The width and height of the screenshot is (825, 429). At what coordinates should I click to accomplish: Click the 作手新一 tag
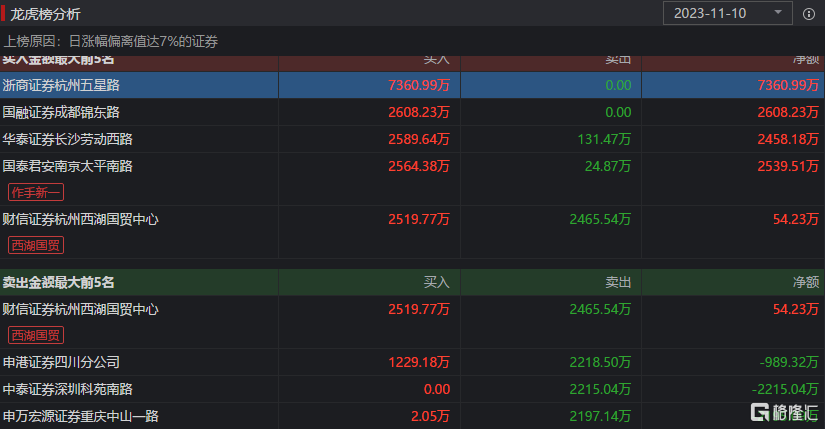click(x=36, y=192)
